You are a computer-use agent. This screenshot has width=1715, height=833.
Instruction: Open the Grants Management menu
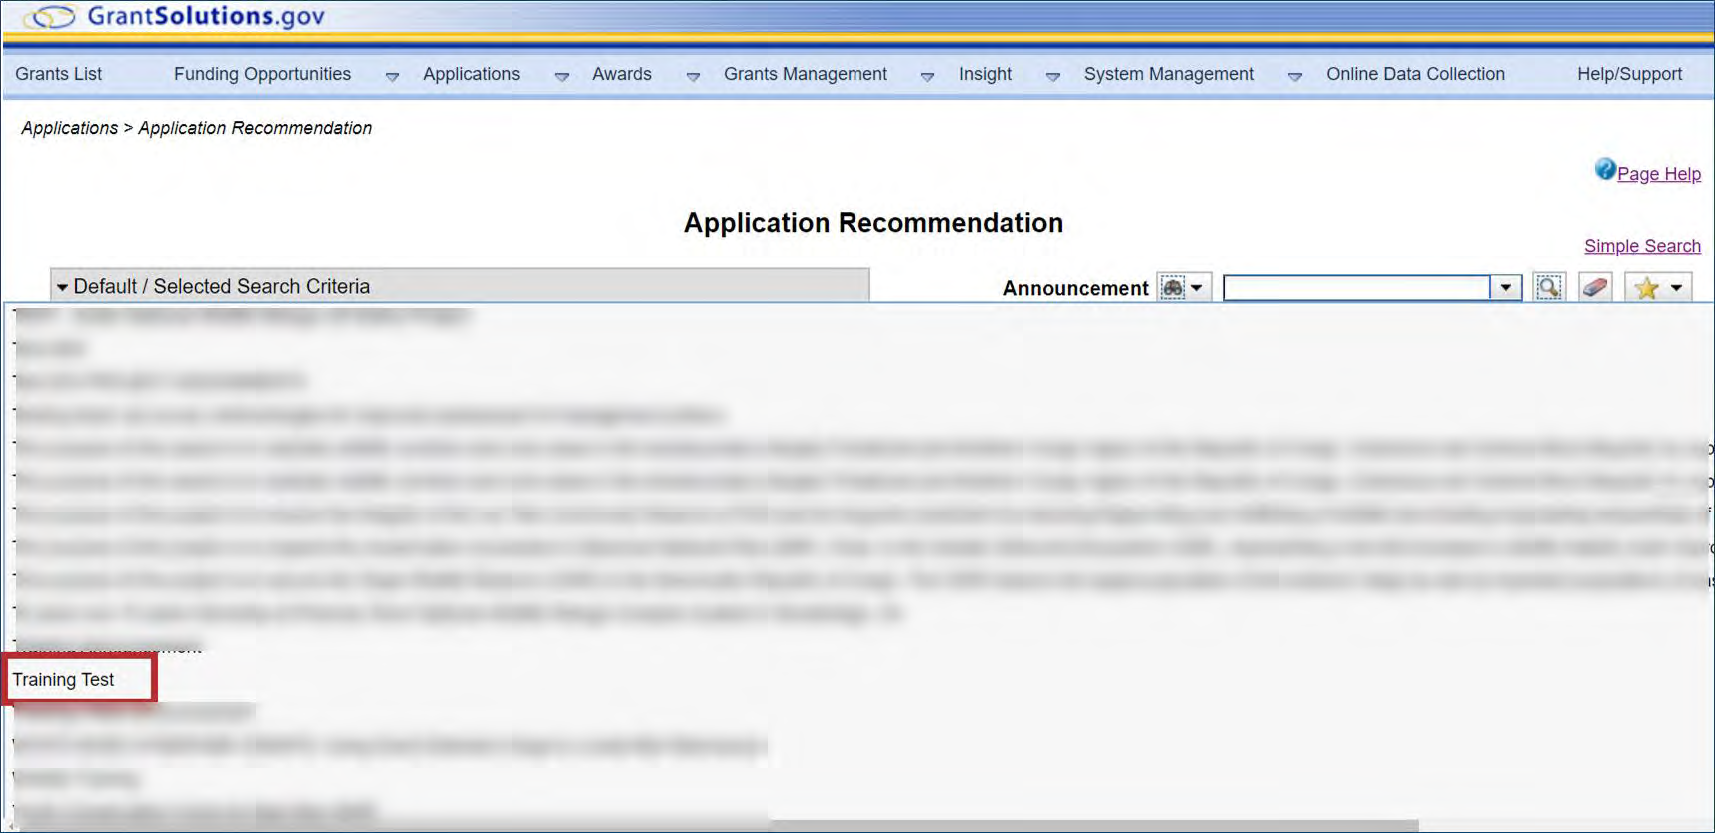coord(805,74)
